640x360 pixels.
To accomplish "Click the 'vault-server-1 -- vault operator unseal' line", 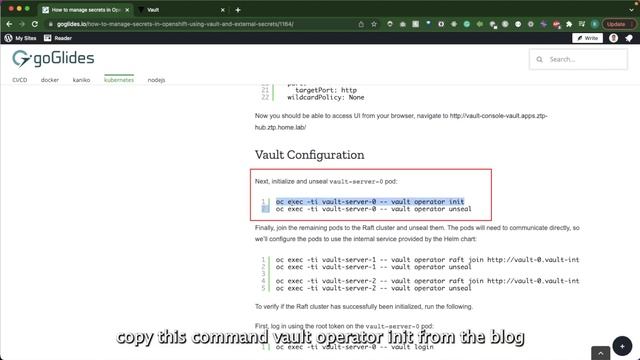I will [373, 267].
